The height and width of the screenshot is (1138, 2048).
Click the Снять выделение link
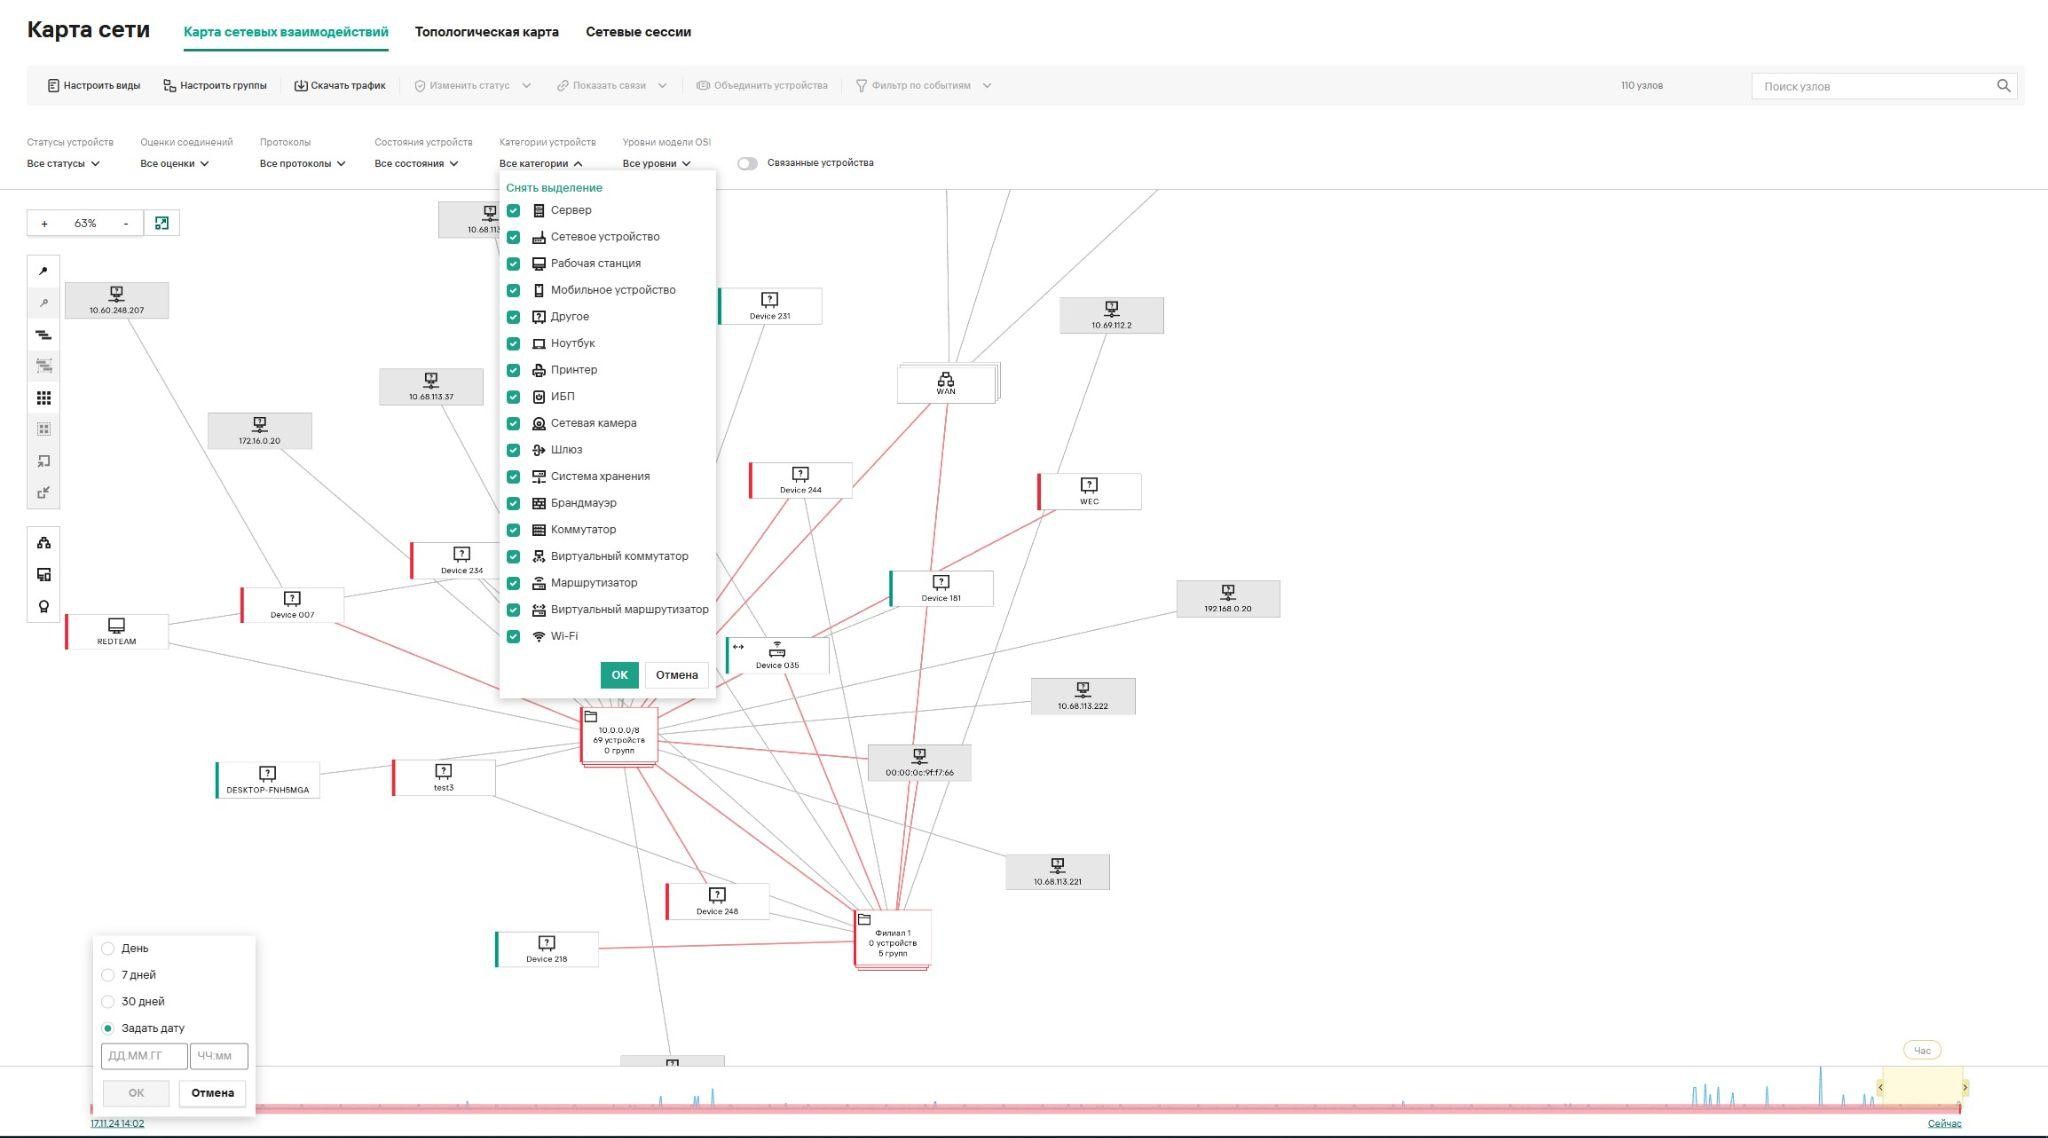[x=554, y=188]
